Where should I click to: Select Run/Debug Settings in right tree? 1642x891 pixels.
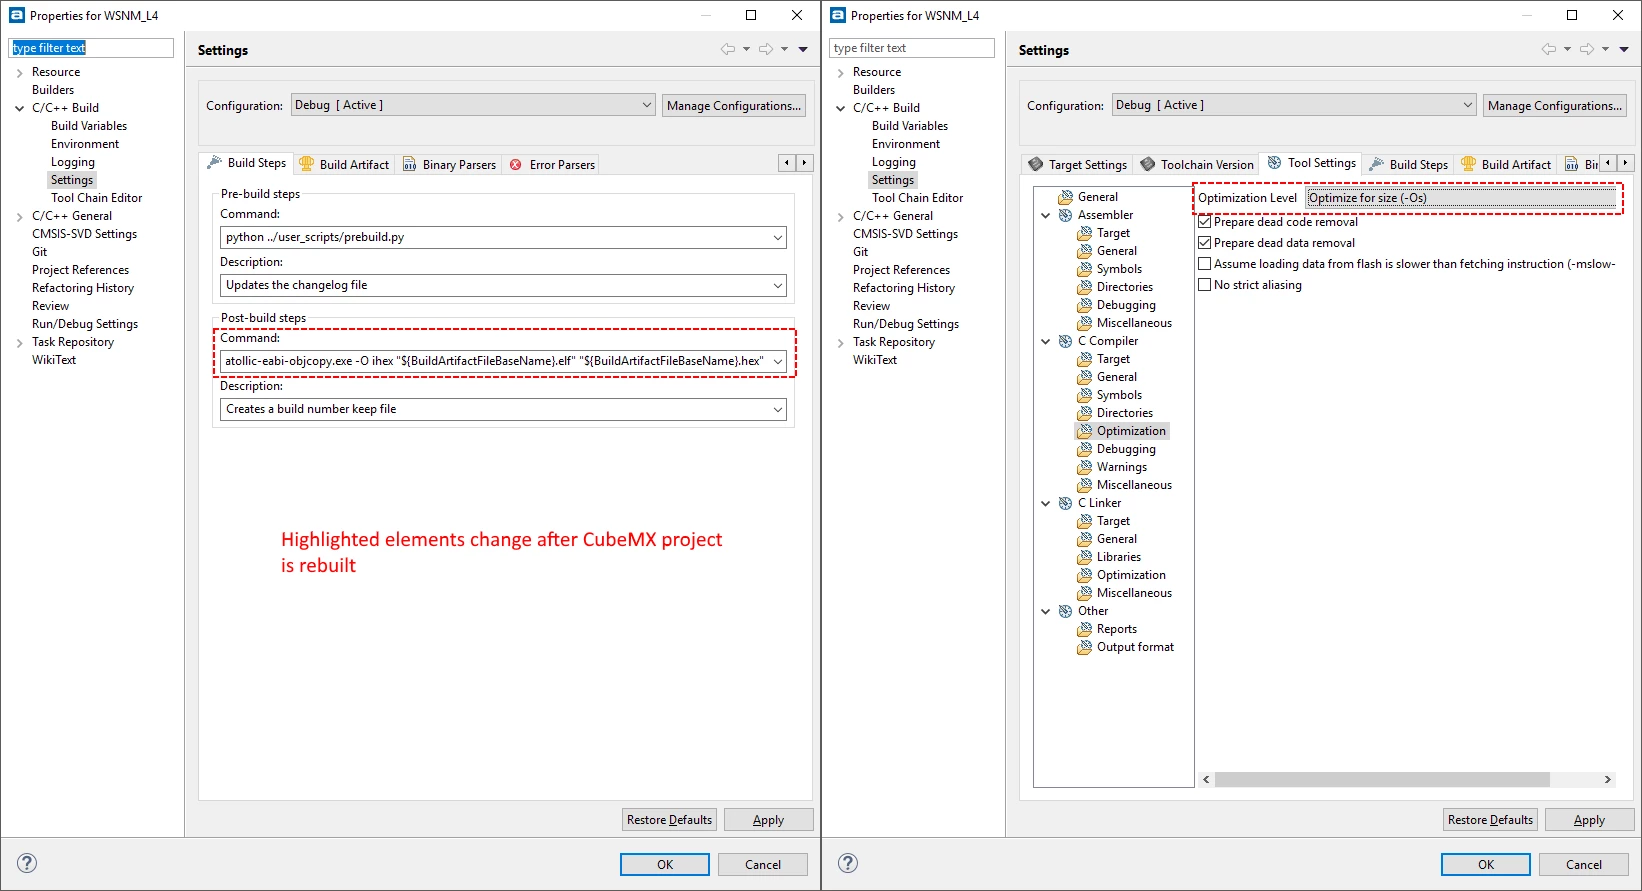tap(905, 324)
